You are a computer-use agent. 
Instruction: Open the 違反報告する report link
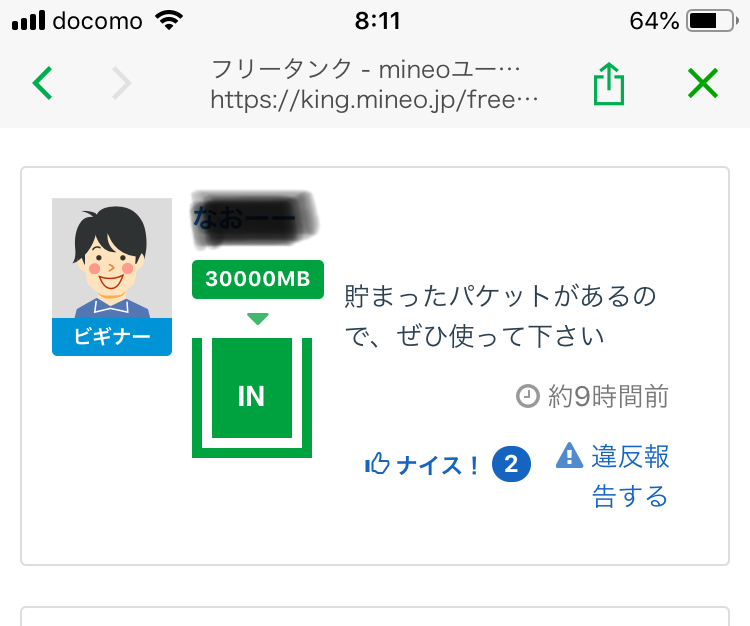[630, 476]
